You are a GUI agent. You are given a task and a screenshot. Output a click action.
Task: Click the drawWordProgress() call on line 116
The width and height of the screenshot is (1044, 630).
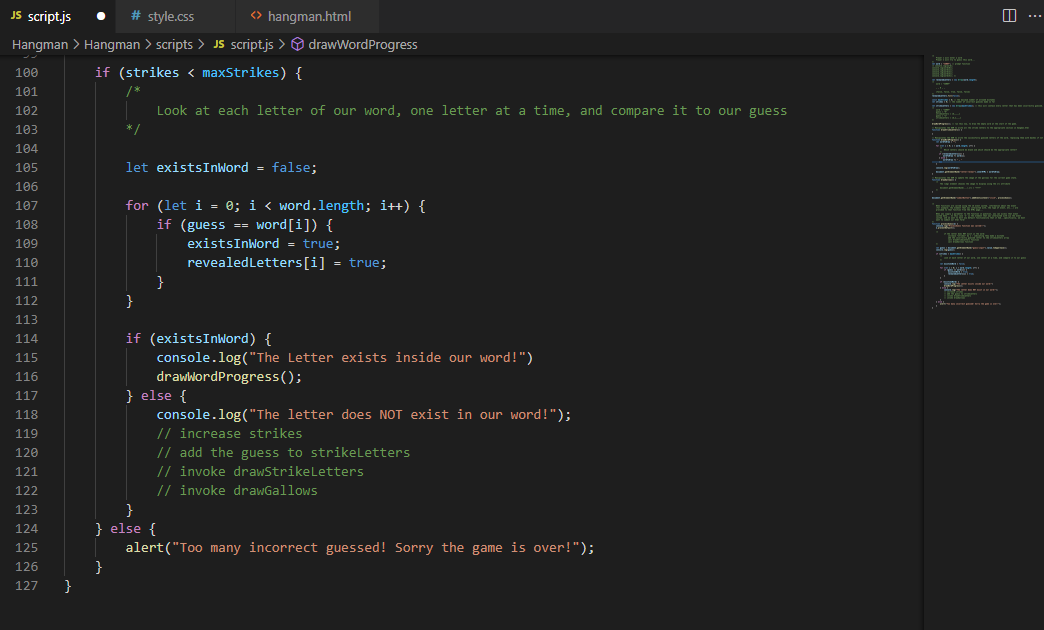click(x=220, y=376)
